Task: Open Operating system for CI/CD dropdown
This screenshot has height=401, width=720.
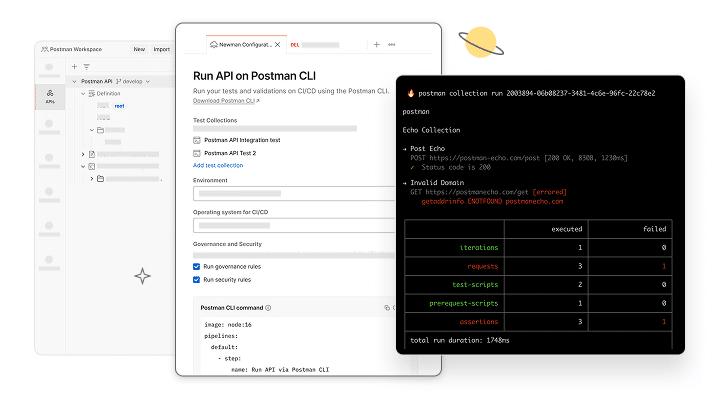Action: [294, 226]
